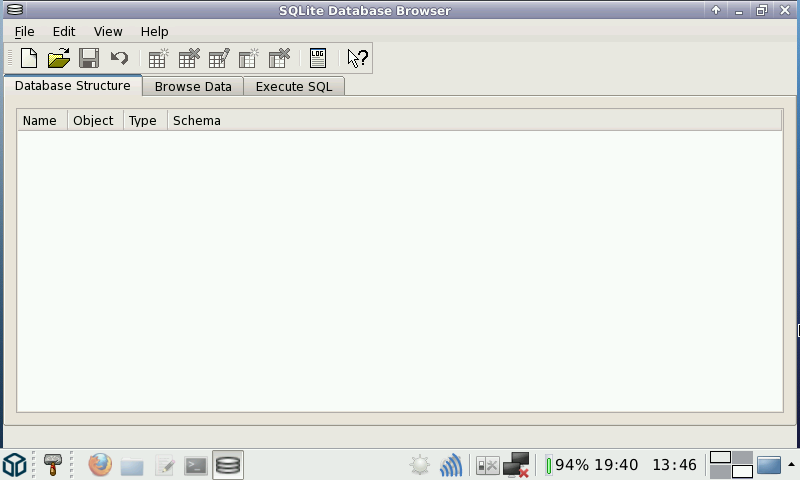Activate the What's This help pointer
The height and width of the screenshot is (480, 800).
pos(357,58)
